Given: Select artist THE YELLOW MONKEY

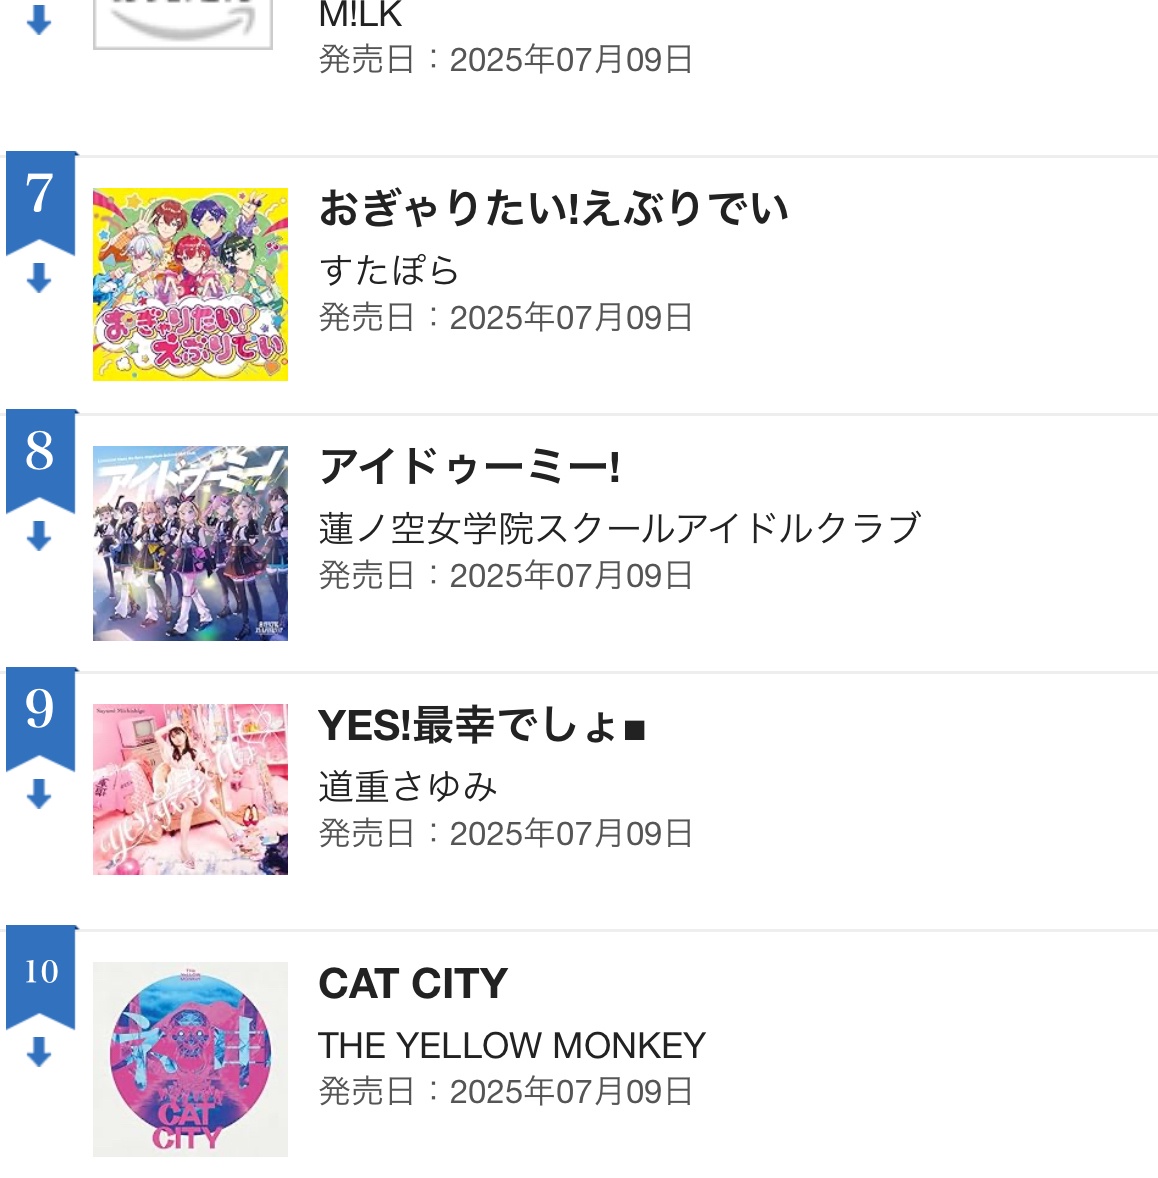Looking at the screenshot, I should pos(512,1045).
